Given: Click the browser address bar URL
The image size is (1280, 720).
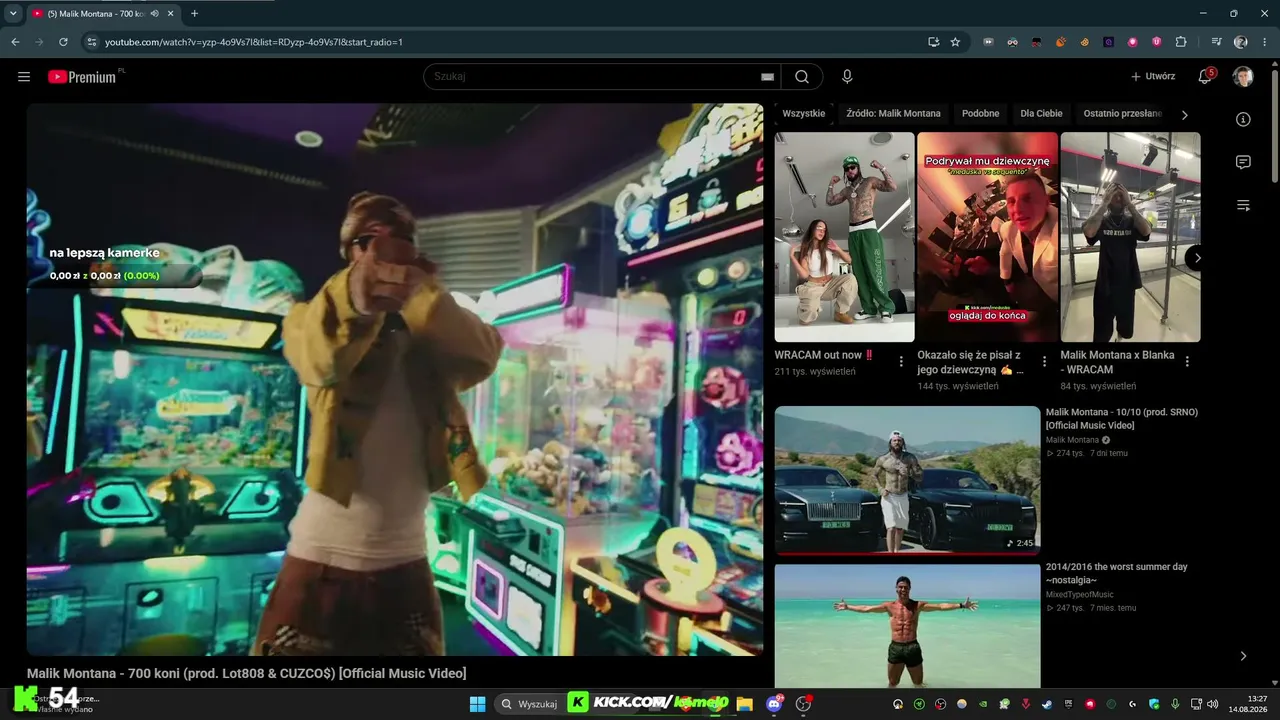Looking at the screenshot, I should coord(254,42).
